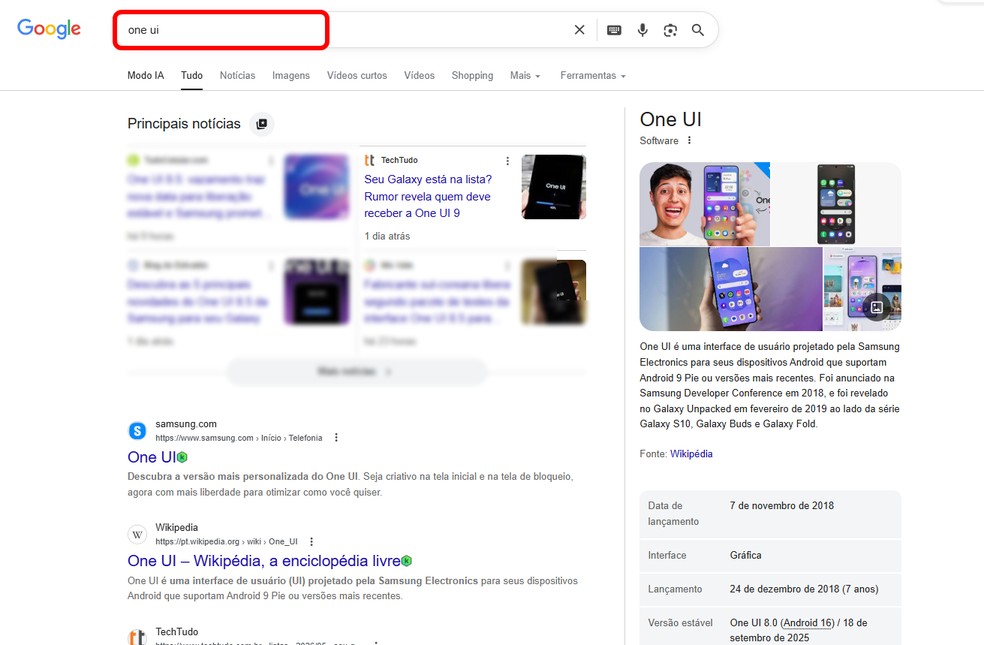Click TechTudo news thumbnail with phone
This screenshot has height=645, width=984.
point(554,187)
